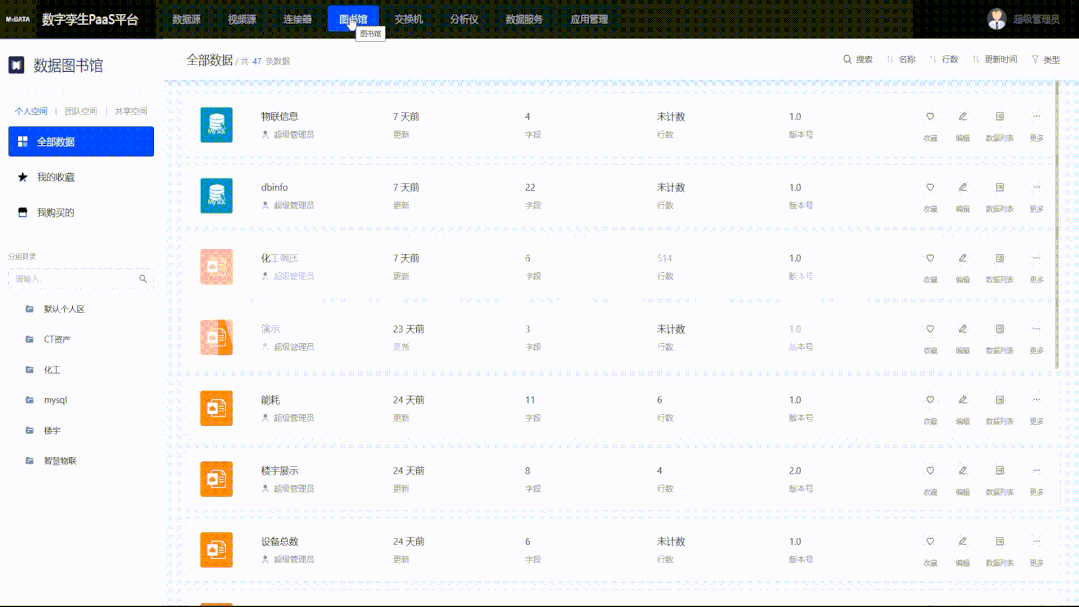This screenshot has height=607, width=1079.
Task: Expand 更多 menu for 物联信息
Action: coord(1036,117)
